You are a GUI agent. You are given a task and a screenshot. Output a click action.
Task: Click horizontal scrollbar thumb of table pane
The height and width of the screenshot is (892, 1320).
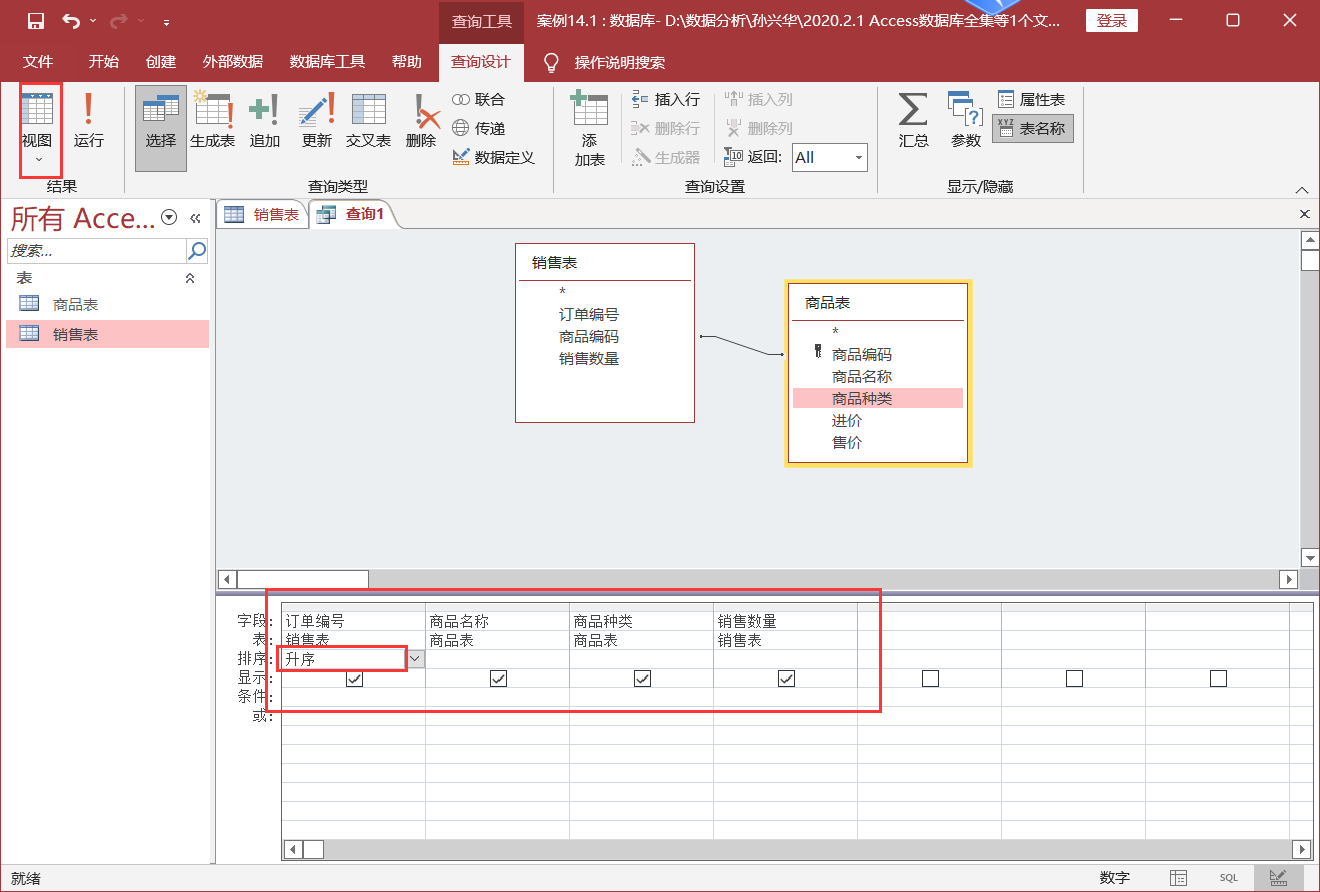(x=303, y=579)
